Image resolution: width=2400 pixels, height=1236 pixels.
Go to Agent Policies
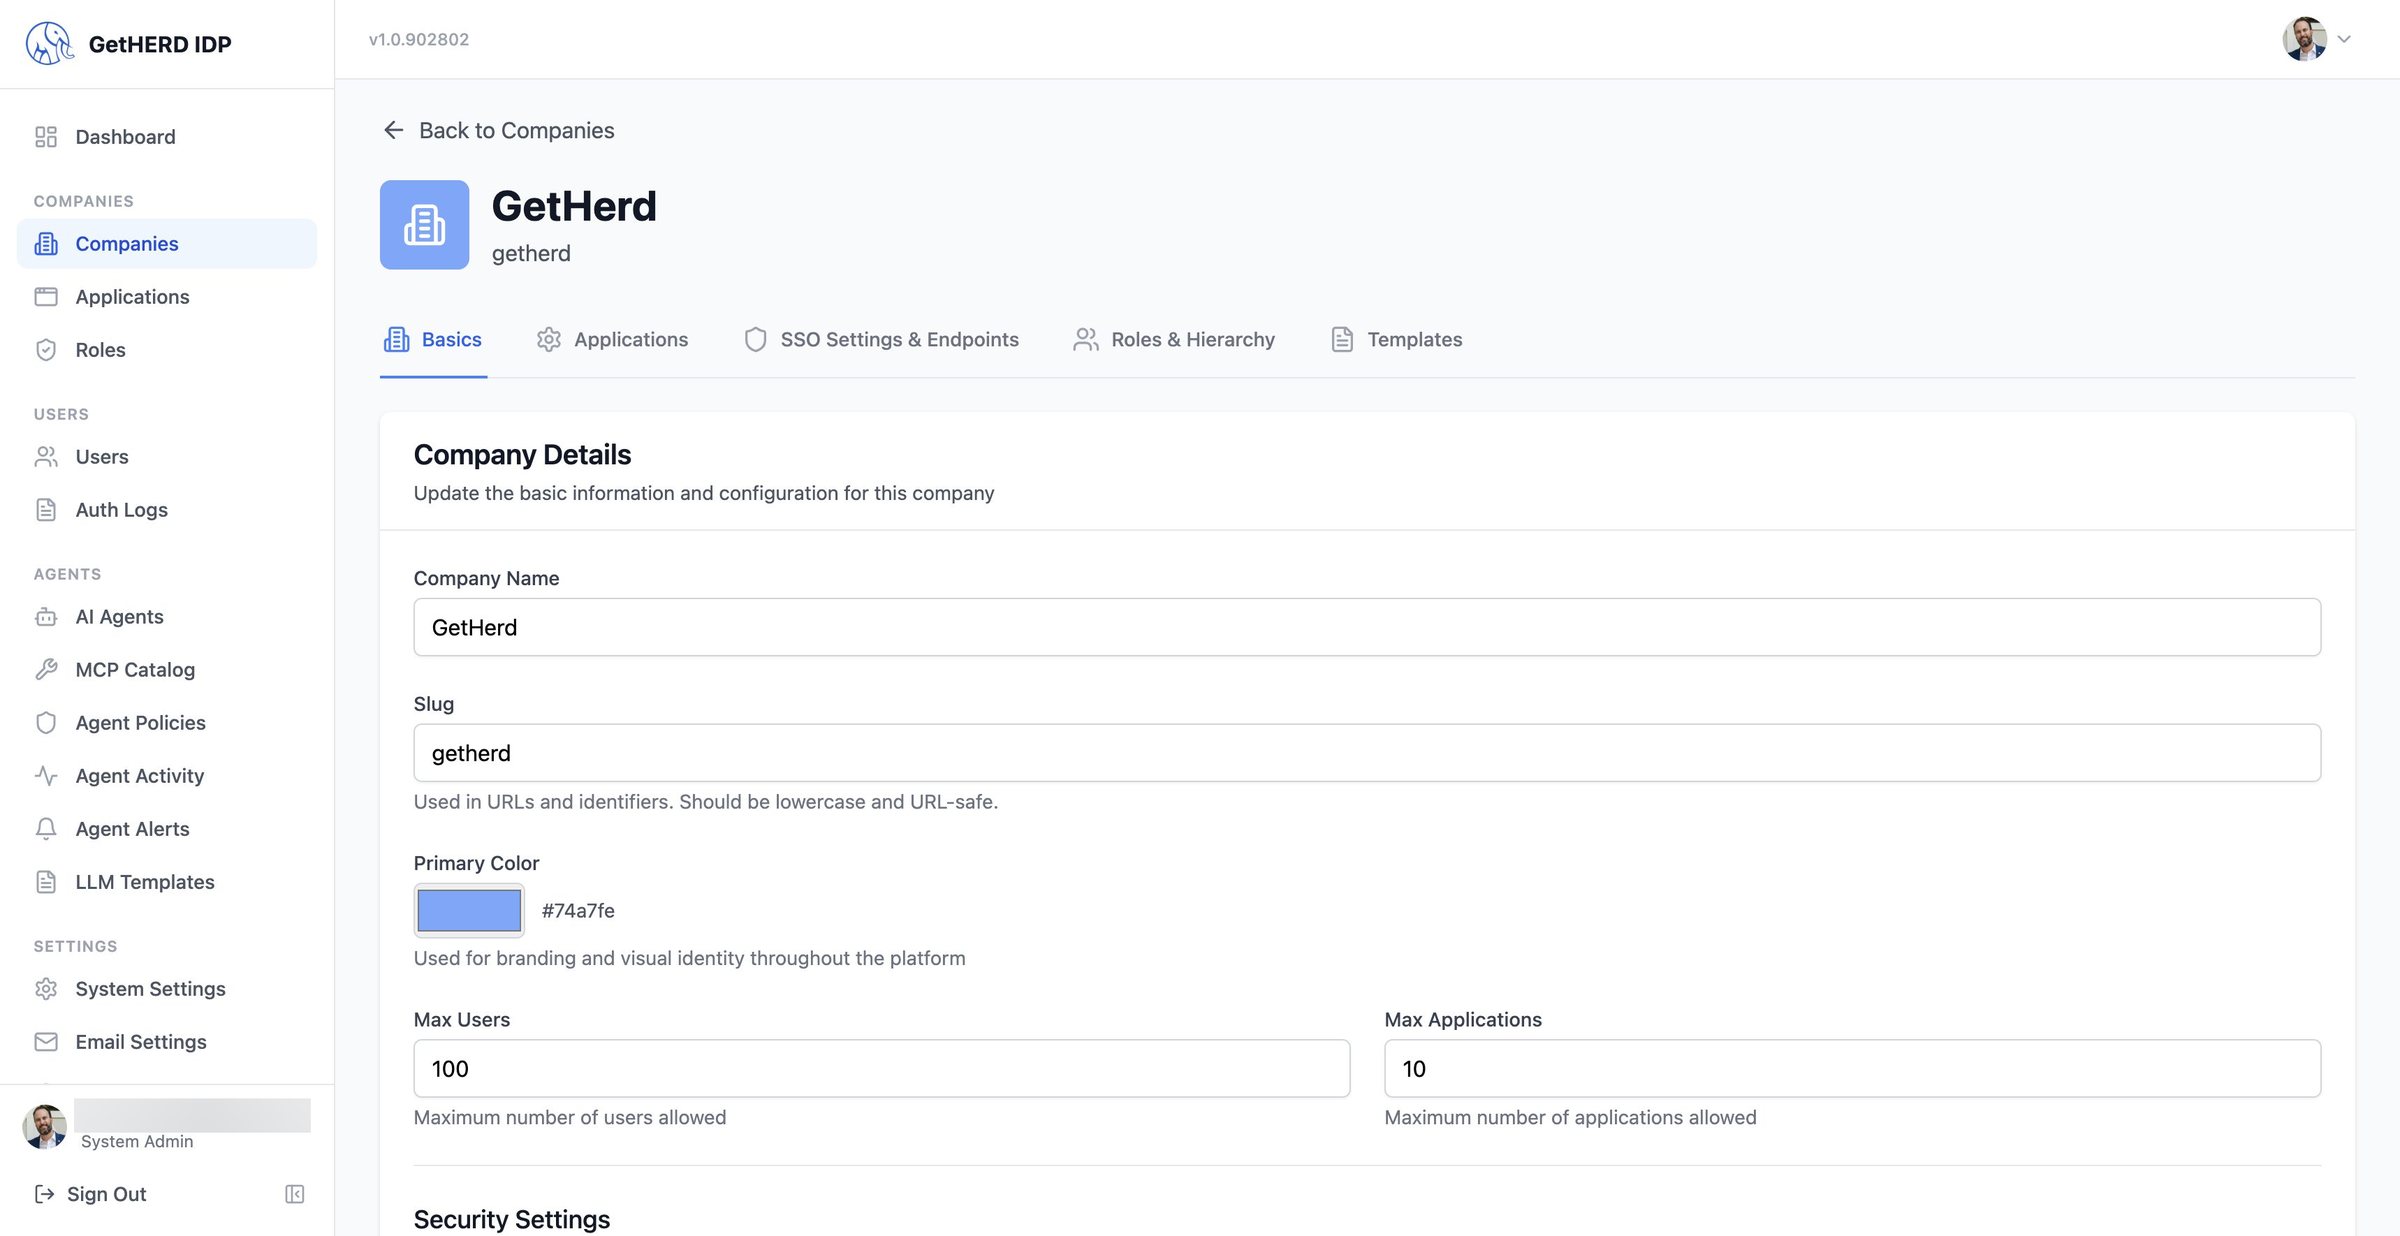coord(167,723)
